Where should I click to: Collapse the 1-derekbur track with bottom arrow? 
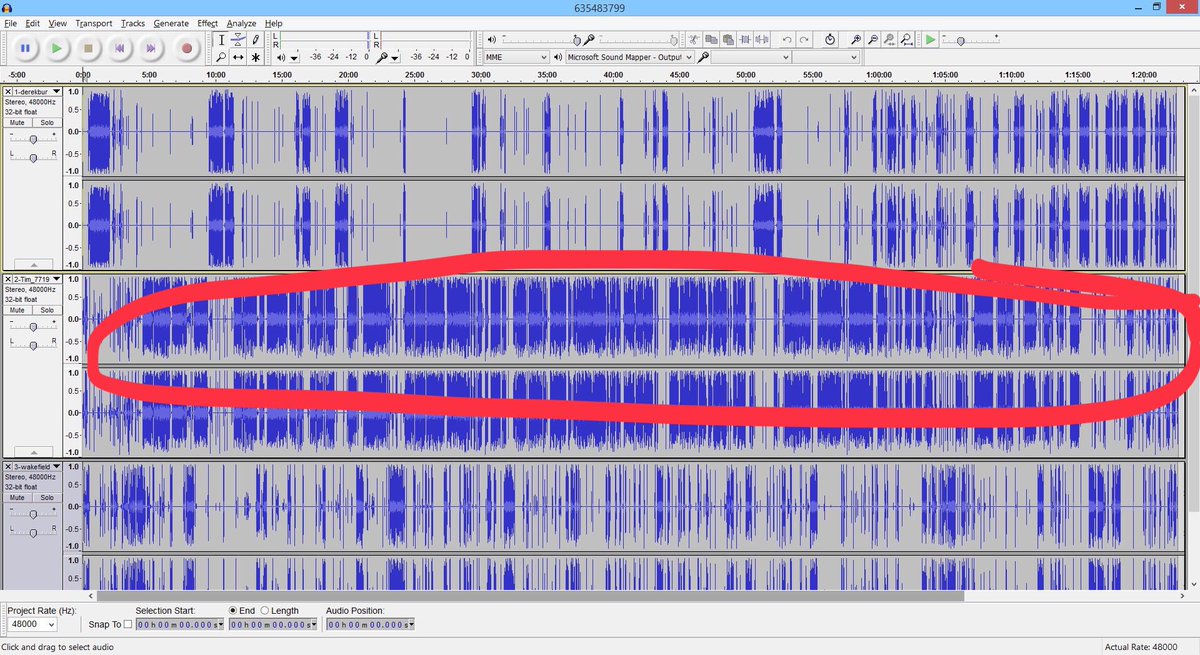point(33,264)
